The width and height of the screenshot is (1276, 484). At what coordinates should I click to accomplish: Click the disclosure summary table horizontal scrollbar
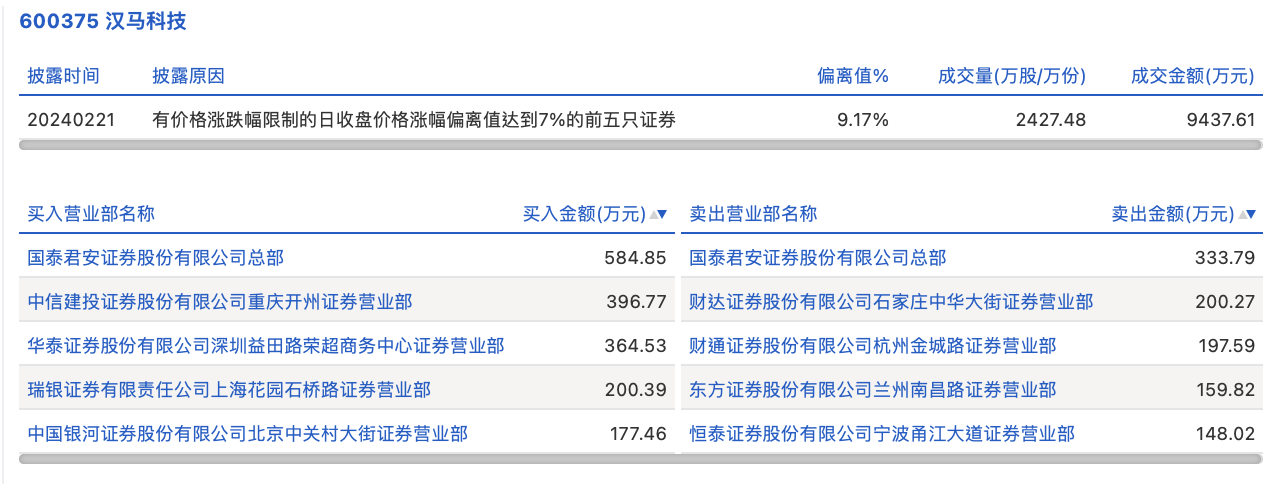pos(640,145)
